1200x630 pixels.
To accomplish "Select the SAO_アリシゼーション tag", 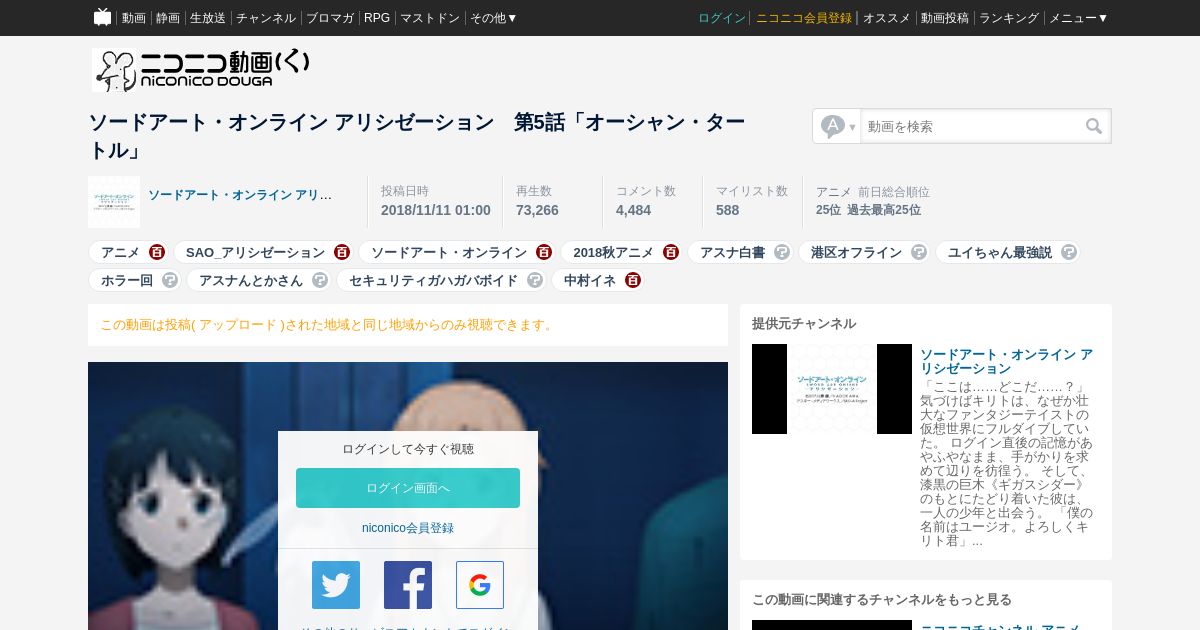I will point(256,252).
